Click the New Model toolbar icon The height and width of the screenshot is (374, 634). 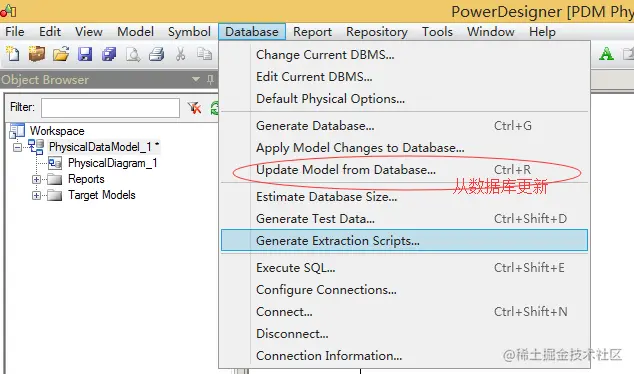[x=13, y=54]
